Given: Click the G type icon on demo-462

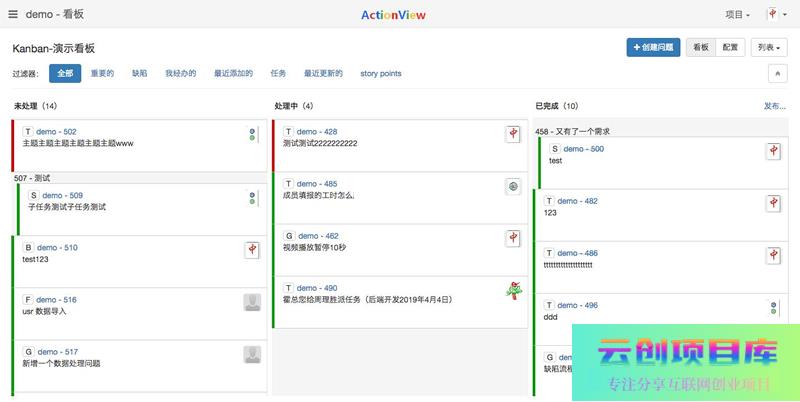Looking at the screenshot, I should pyautogui.click(x=289, y=237).
